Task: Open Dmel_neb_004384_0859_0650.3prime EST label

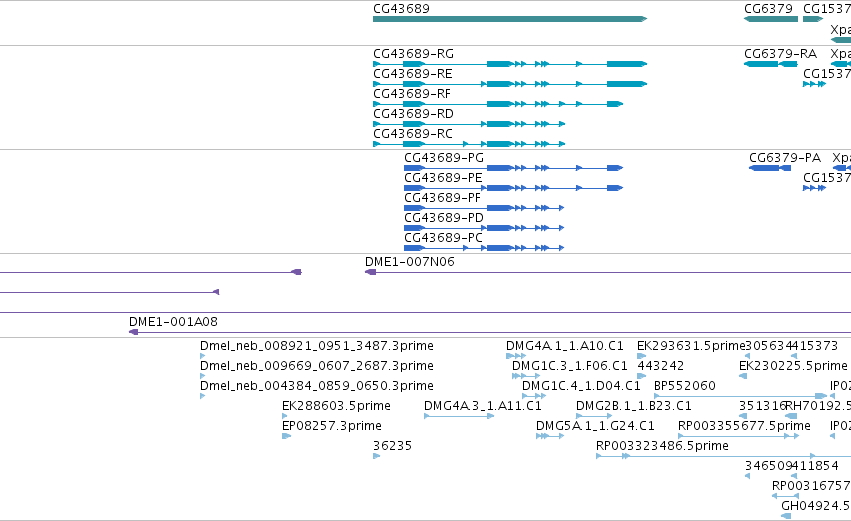Action: pyautogui.click(x=316, y=386)
